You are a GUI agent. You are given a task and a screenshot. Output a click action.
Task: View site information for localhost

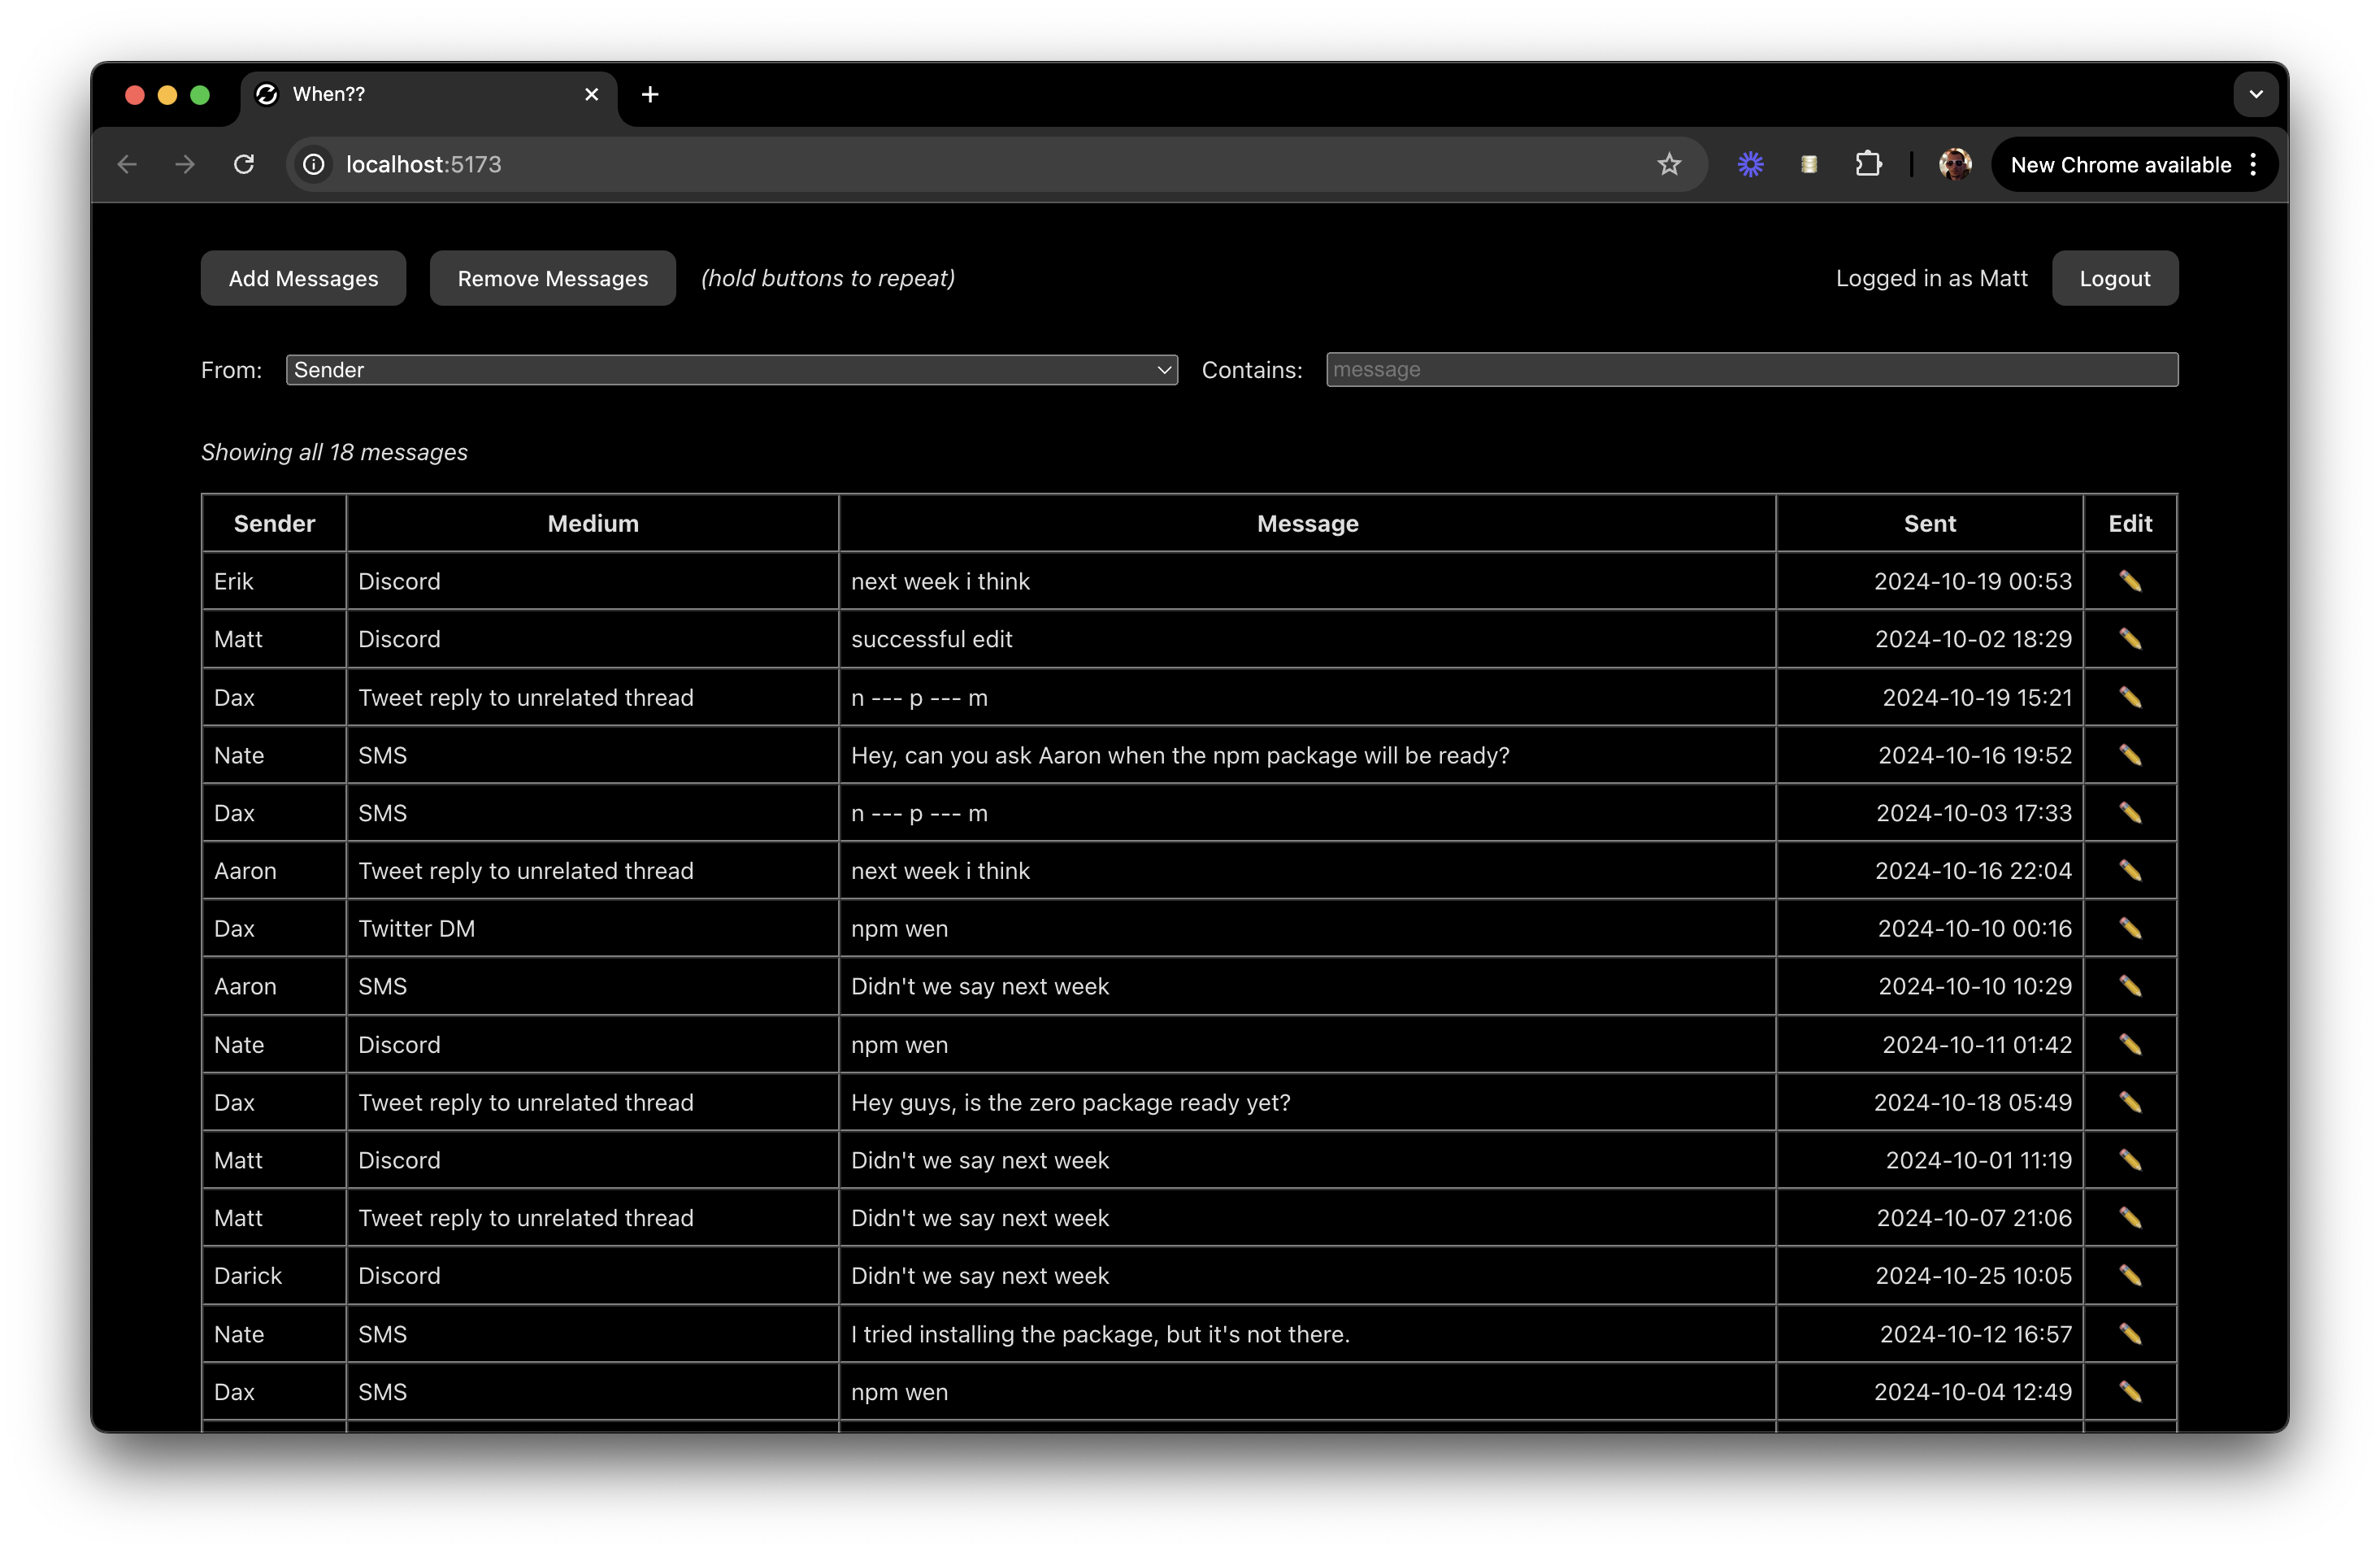314,164
